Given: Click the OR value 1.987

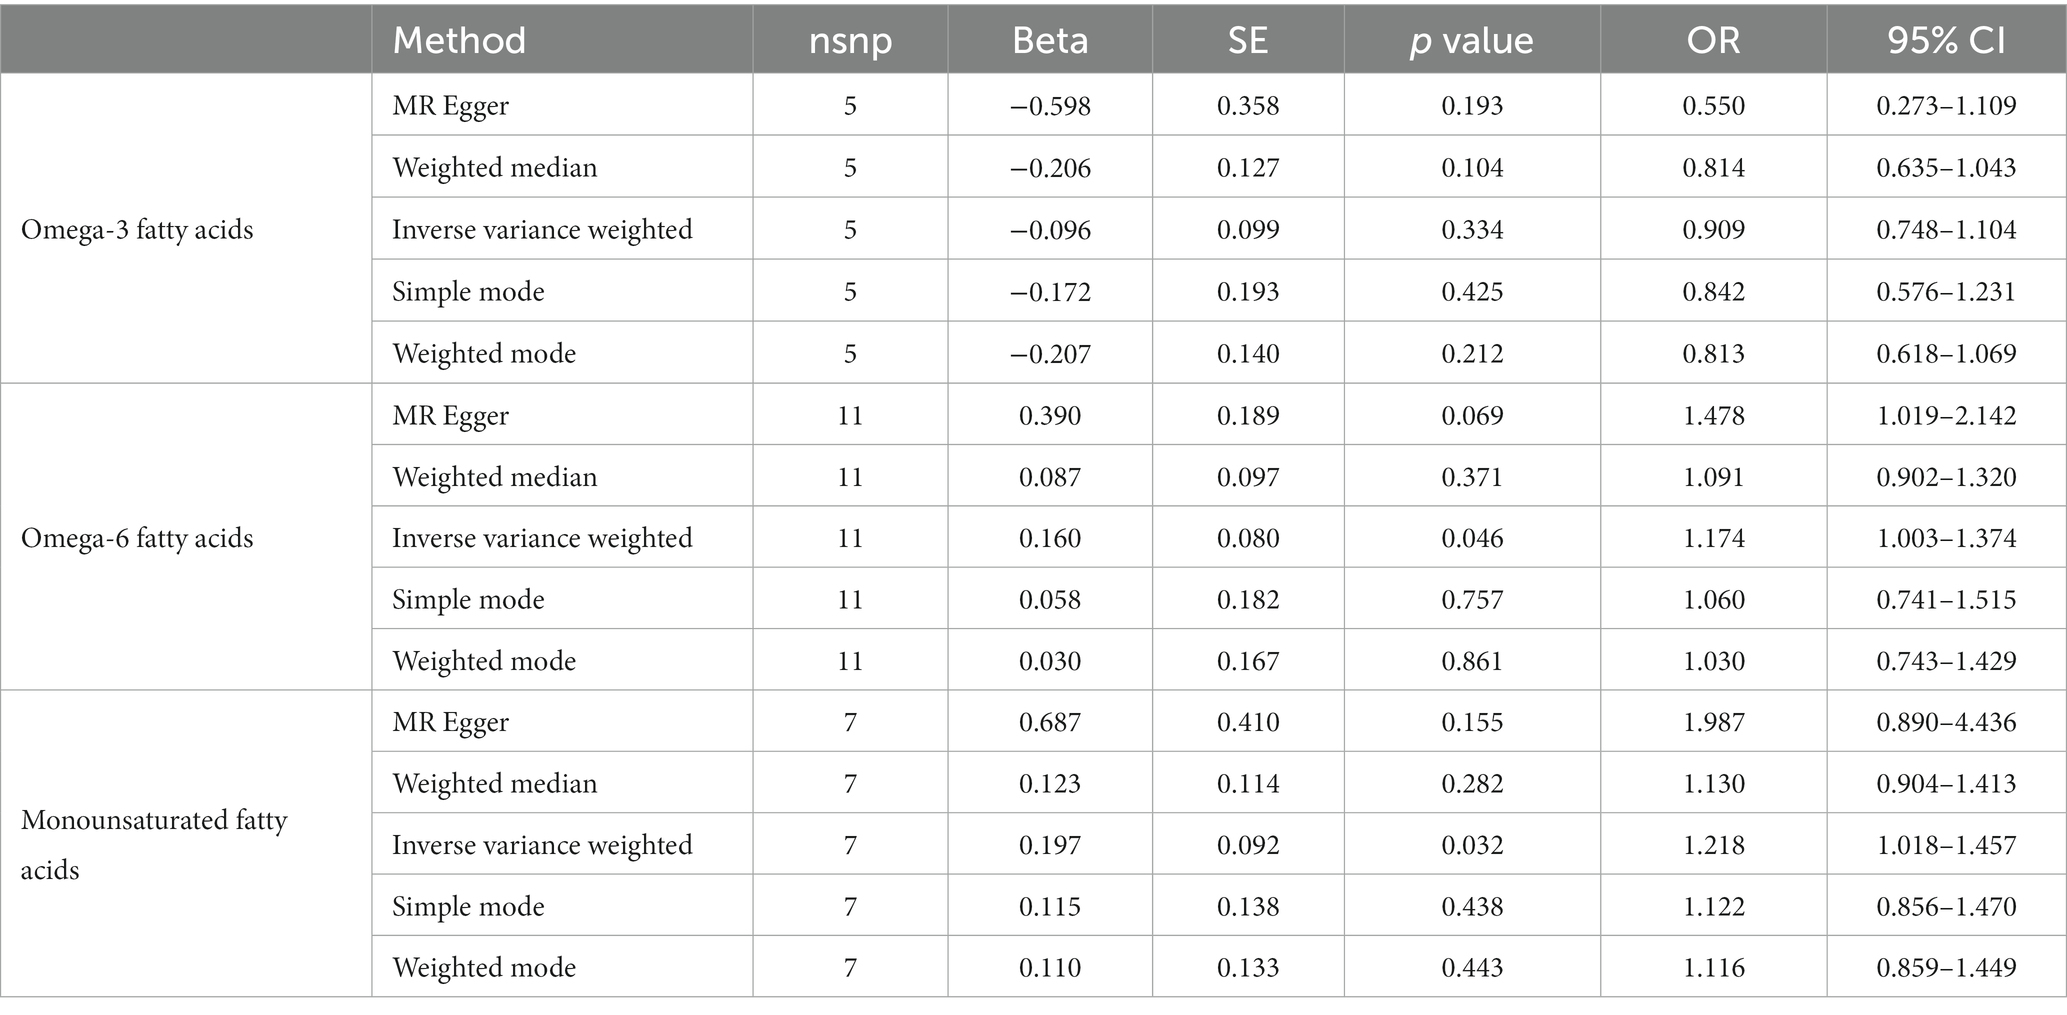Looking at the screenshot, I should click(x=1714, y=722).
